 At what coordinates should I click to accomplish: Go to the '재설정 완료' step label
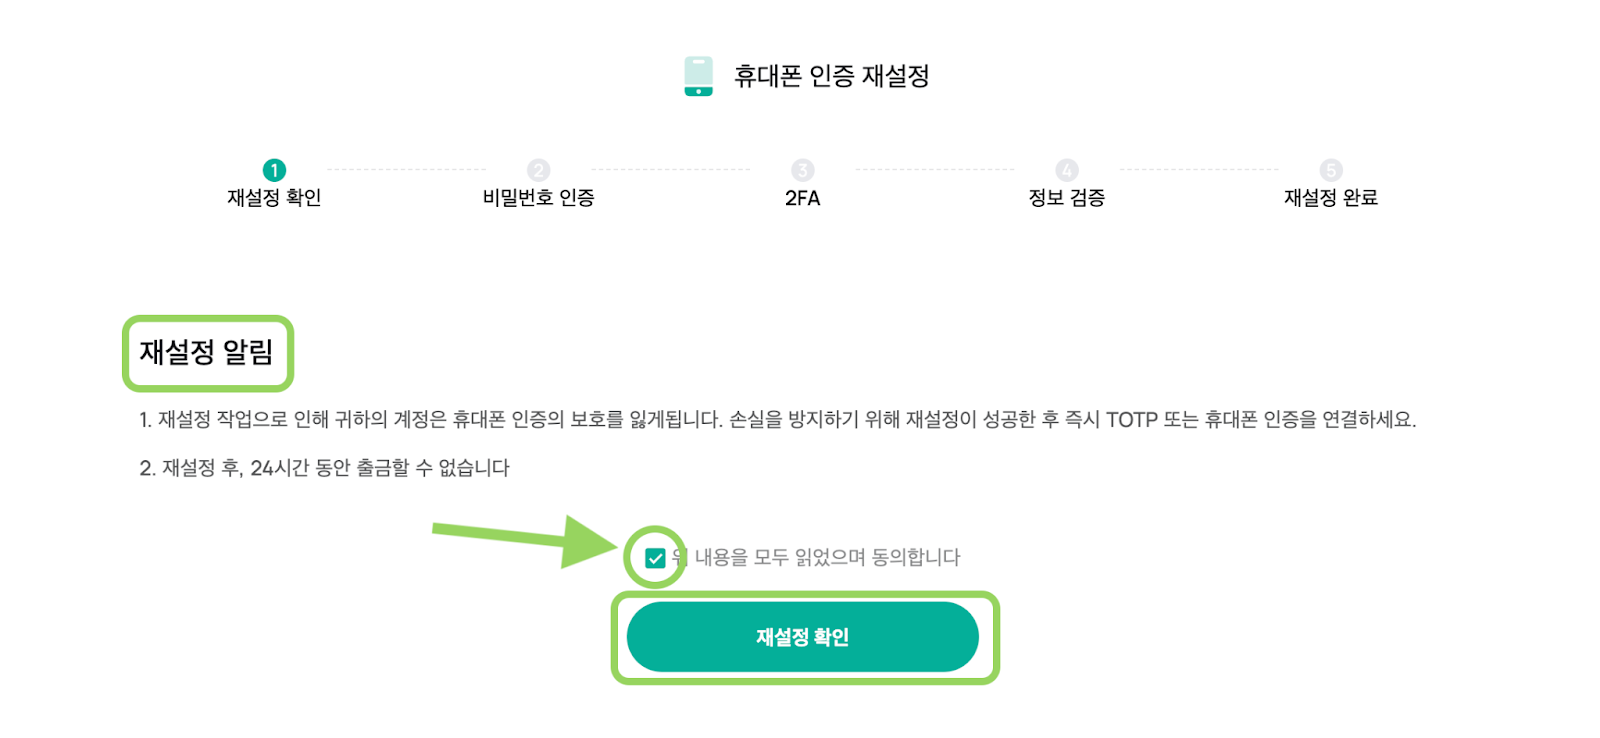tap(1331, 198)
